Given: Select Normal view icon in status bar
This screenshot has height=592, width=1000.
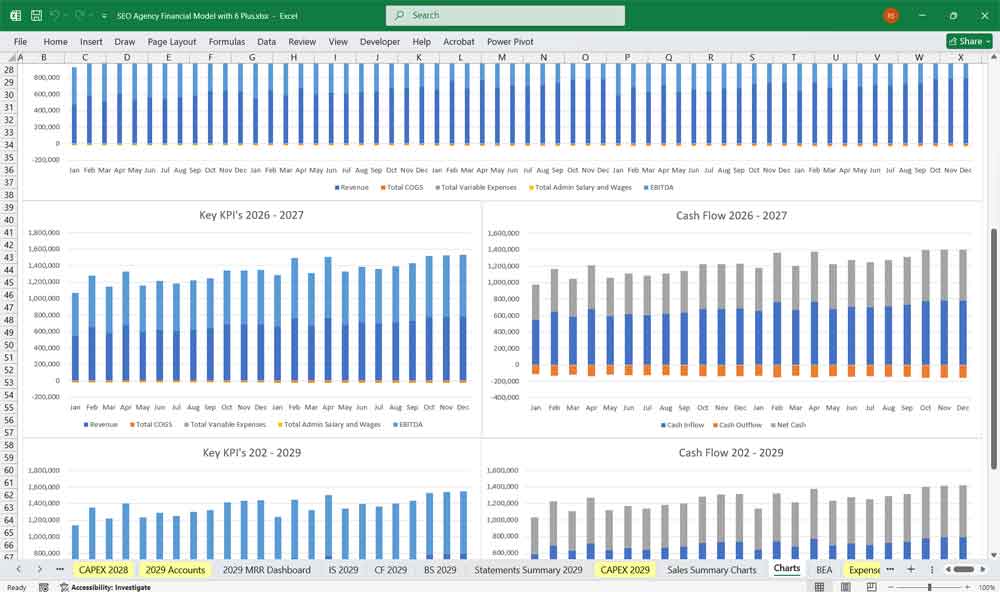Looking at the screenshot, I should 818,586.
